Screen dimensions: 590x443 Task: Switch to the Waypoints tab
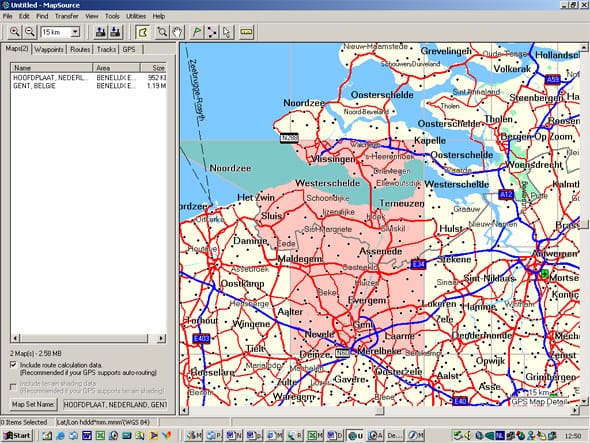49,49
